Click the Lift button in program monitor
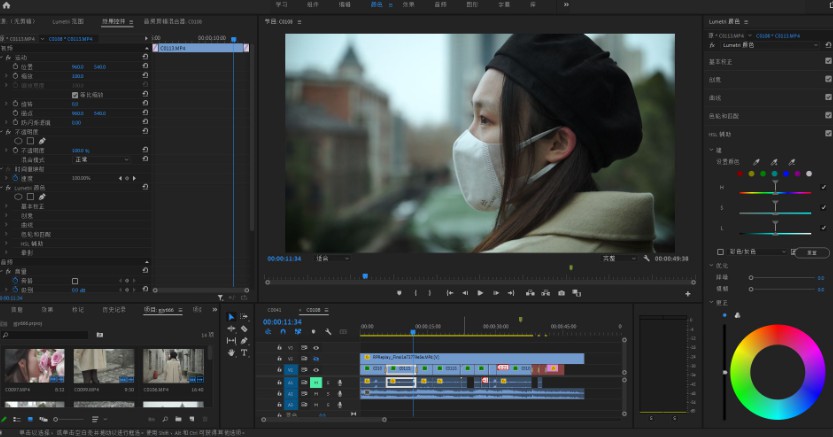This screenshot has width=833, height=437. 530,293
